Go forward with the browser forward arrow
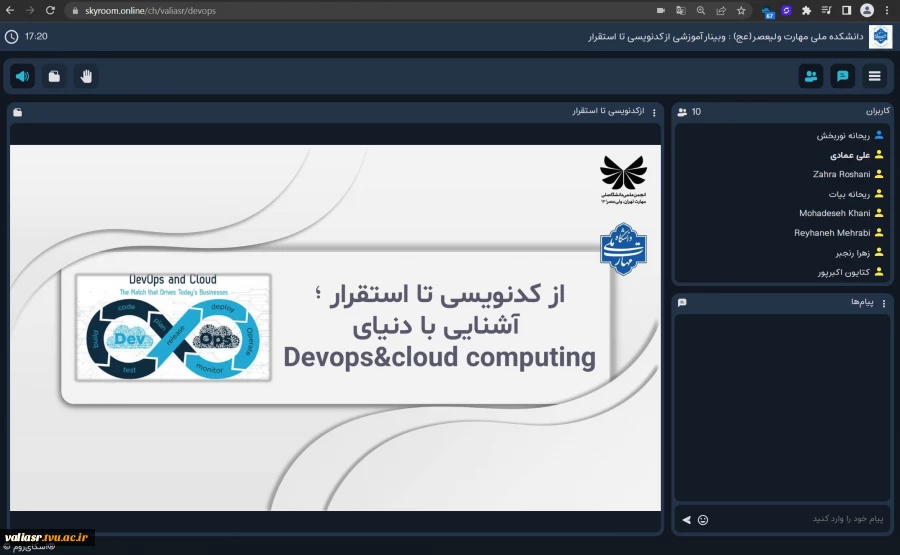Screen dimensions: 900x555 pyautogui.click(x=30, y=10)
